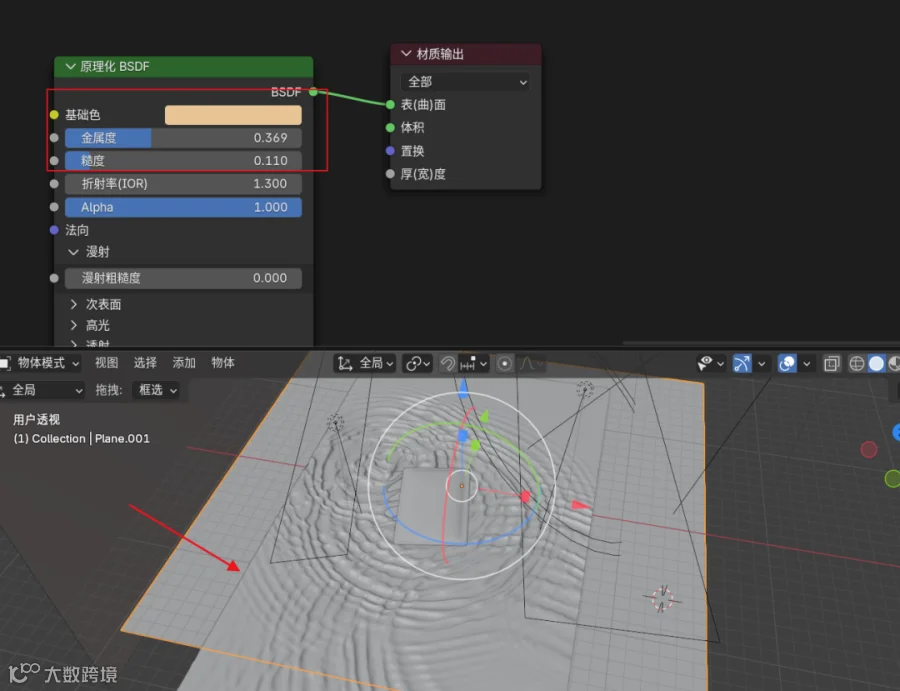This screenshot has width=900, height=691.
Task: Toggle show overlays button
Action: pyautogui.click(x=787, y=363)
